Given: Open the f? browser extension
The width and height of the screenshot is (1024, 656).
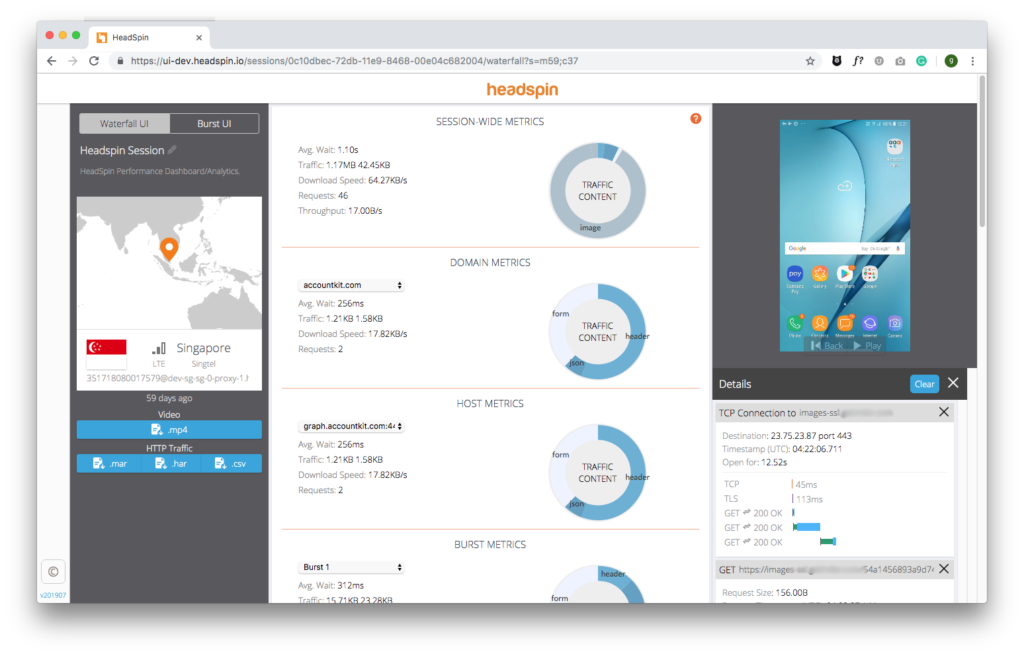Looking at the screenshot, I should pos(858,61).
